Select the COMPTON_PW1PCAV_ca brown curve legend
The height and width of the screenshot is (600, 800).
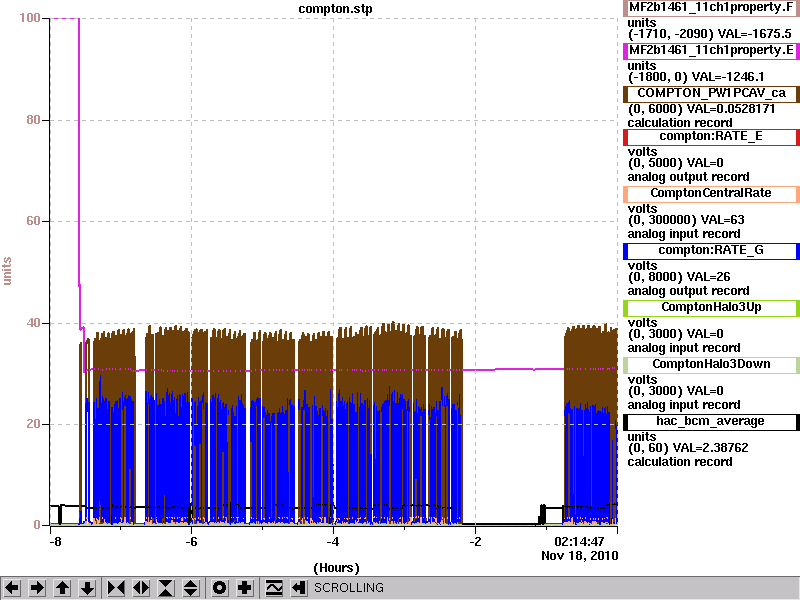(711, 93)
